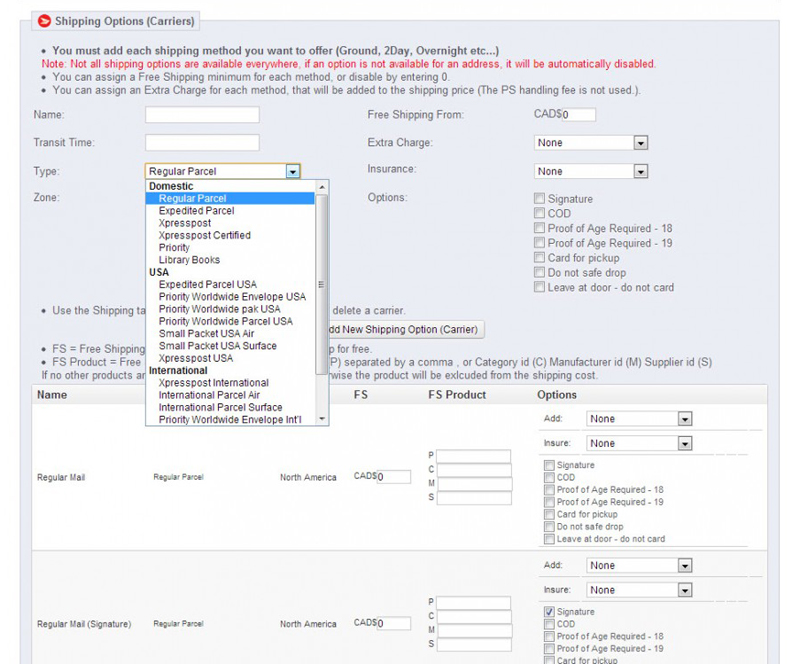Check Leave at door in Regular Mail row
This screenshot has width=800, height=664.
(x=549, y=539)
